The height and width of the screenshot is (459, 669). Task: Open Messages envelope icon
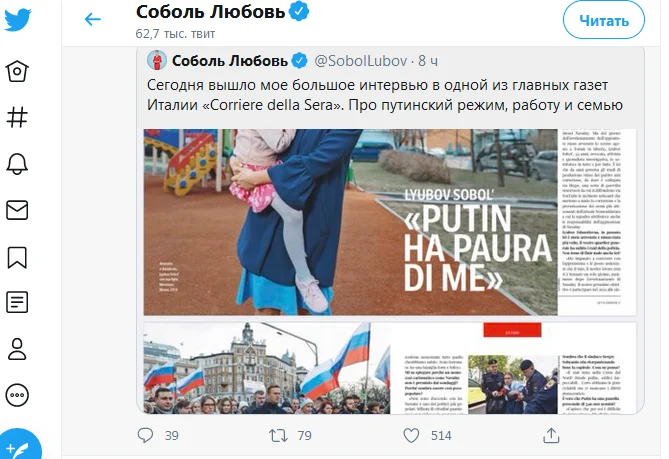click(17, 210)
